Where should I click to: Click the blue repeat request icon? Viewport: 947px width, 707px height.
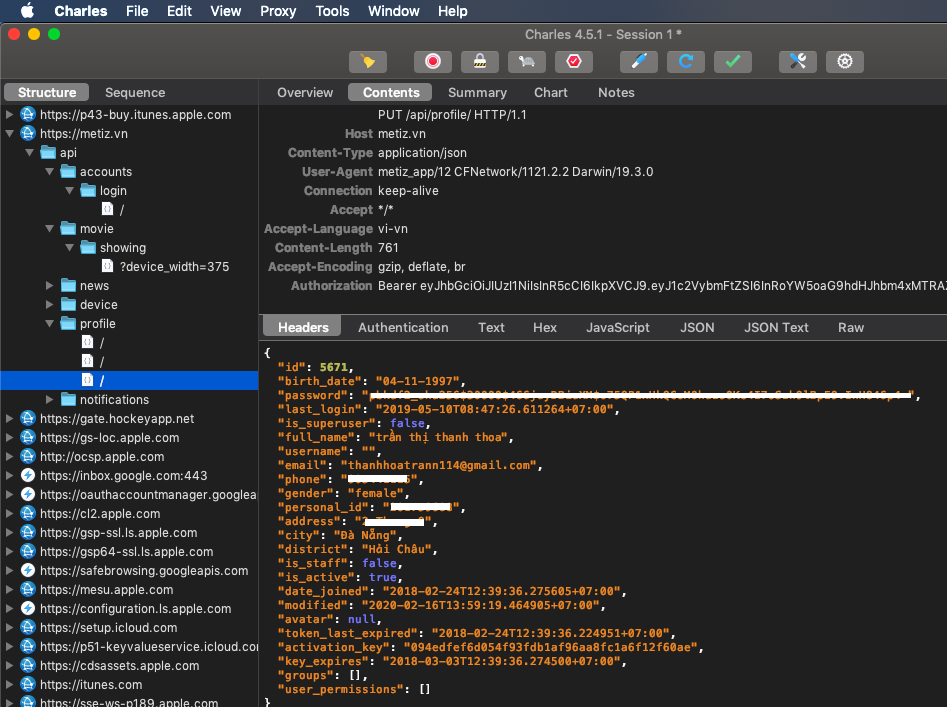click(686, 62)
